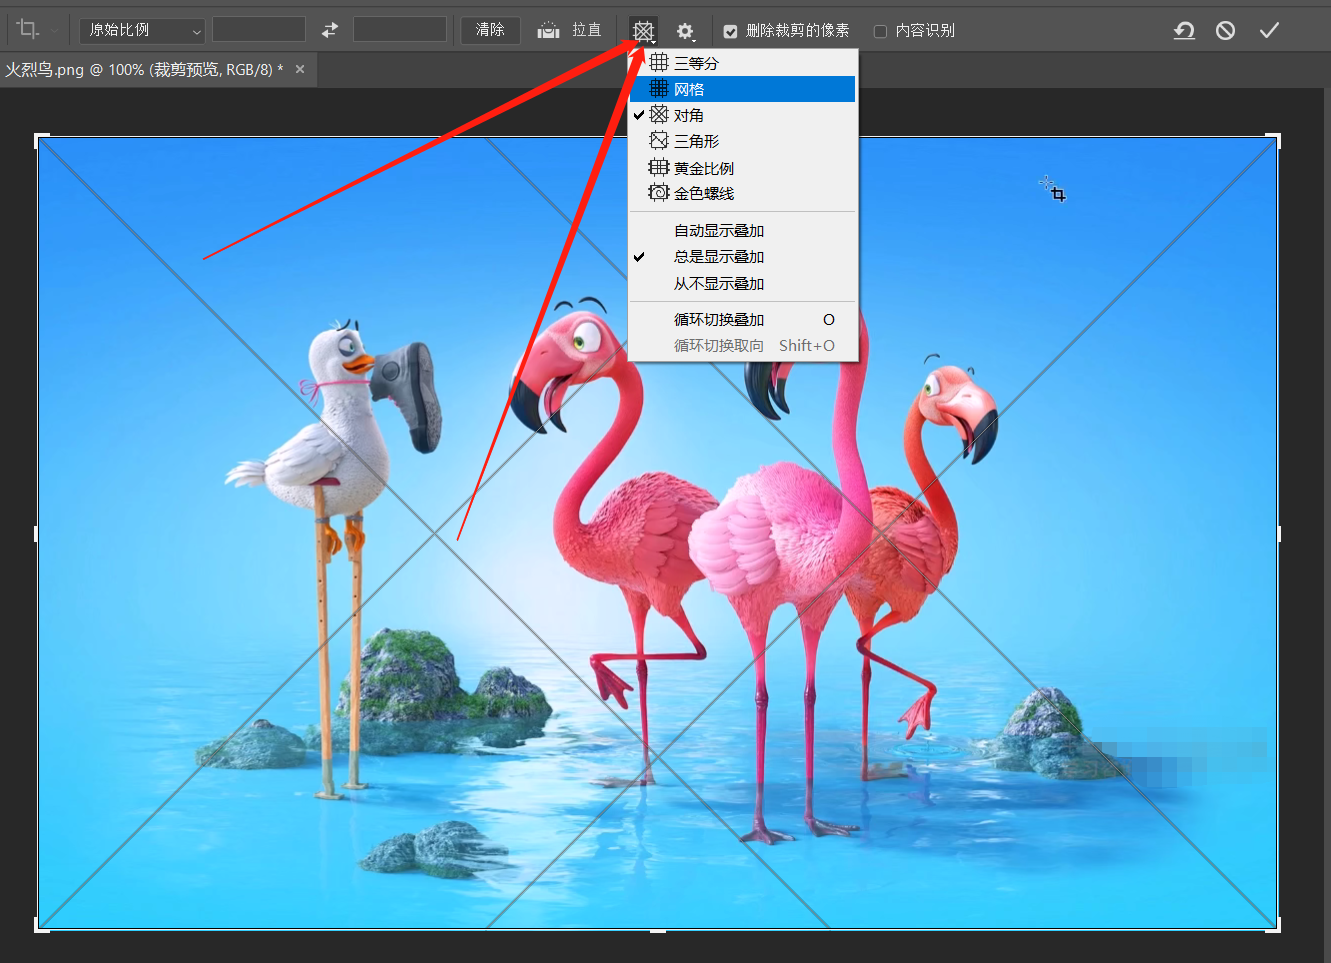Select 自动显示叠加 in the menu
This screenshot has height=963, width=1331.
coord(743,231)
